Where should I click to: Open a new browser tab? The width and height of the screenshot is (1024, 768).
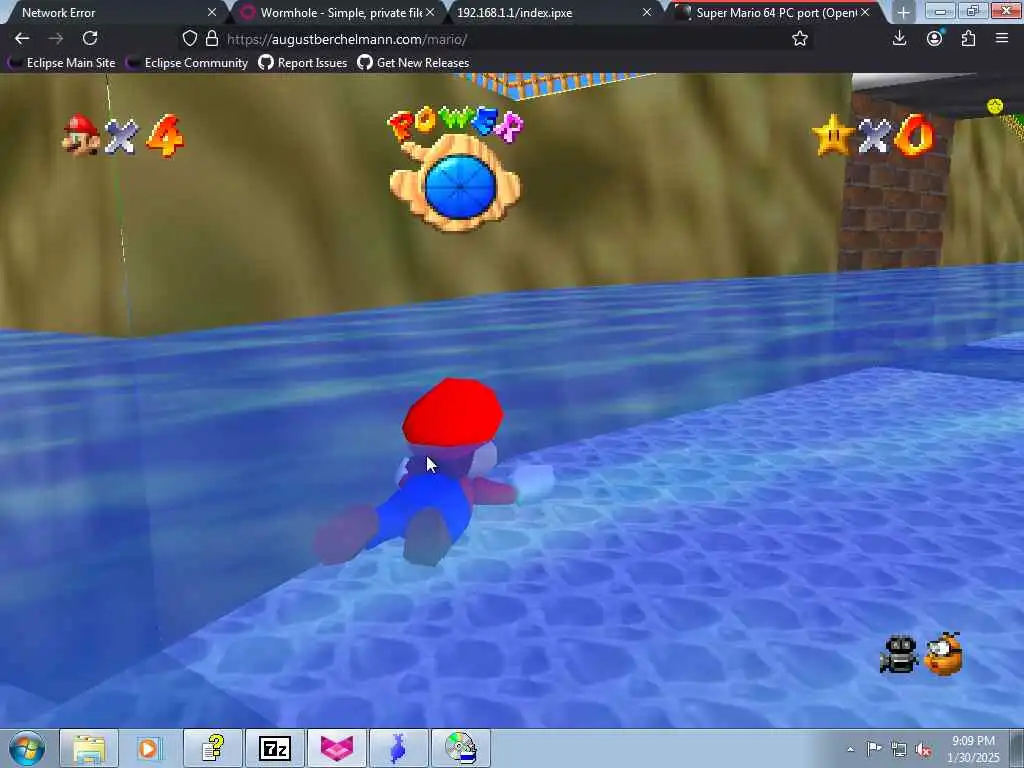tap(903, 12)
